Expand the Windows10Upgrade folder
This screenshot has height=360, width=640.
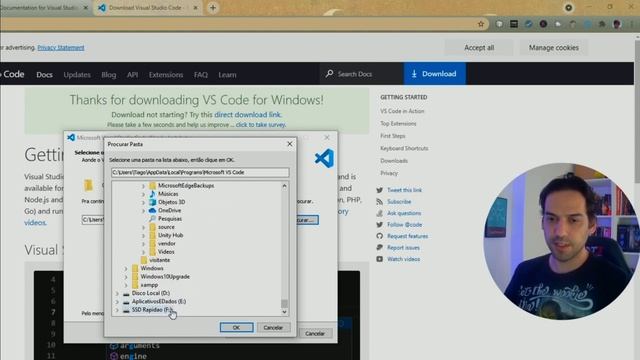(x=126, y=277)
